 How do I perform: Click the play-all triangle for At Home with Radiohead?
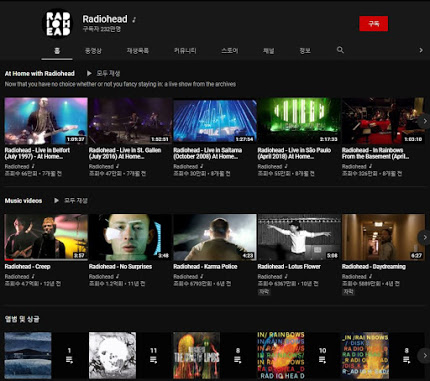[x=89, y=73]
